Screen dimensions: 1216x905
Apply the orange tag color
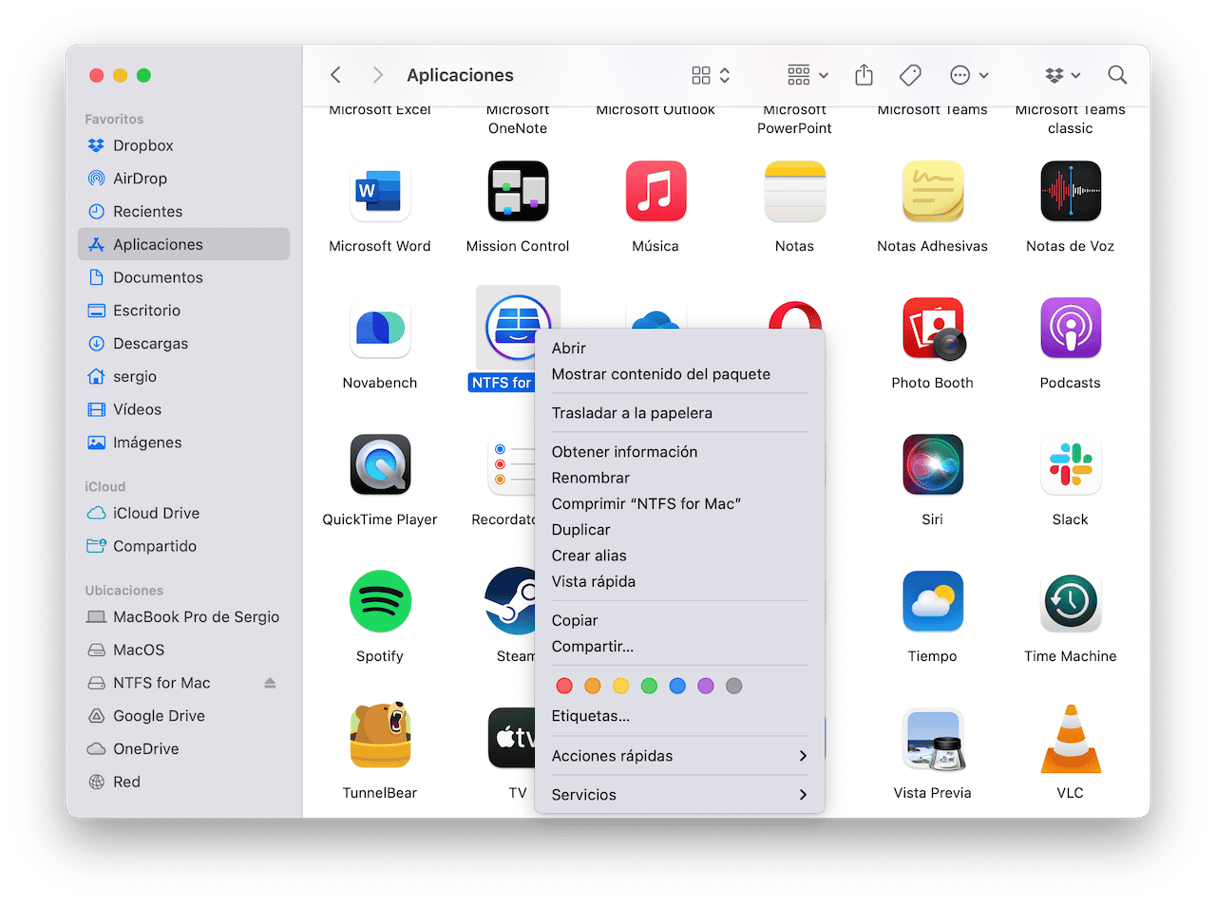pyautogui.click(x=592, y=686)
